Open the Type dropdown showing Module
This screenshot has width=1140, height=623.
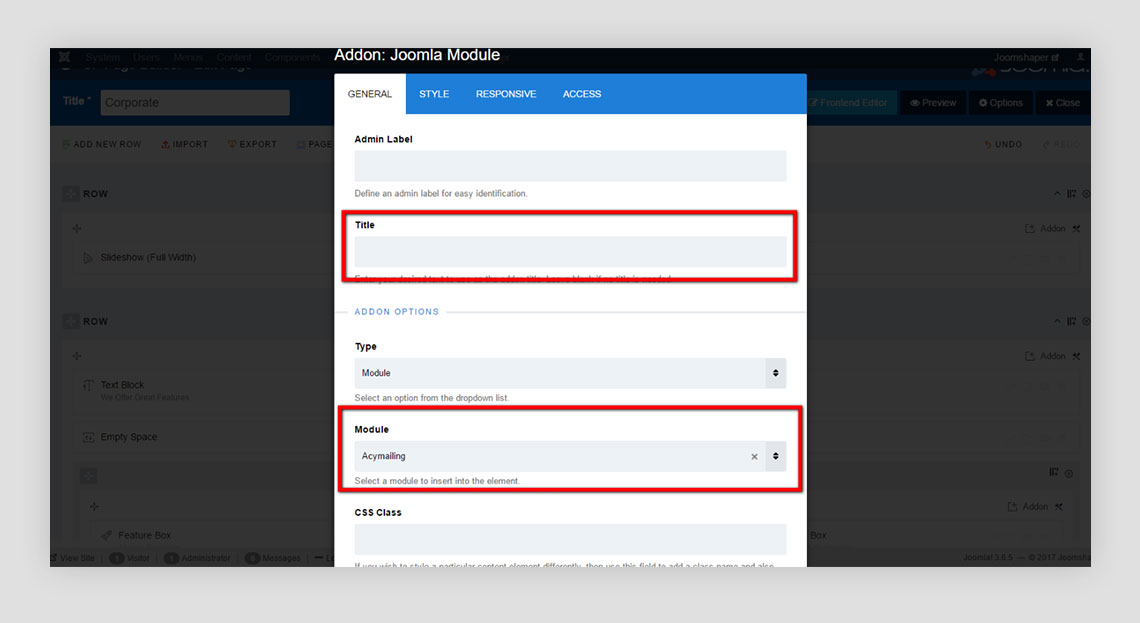[570, 373]
